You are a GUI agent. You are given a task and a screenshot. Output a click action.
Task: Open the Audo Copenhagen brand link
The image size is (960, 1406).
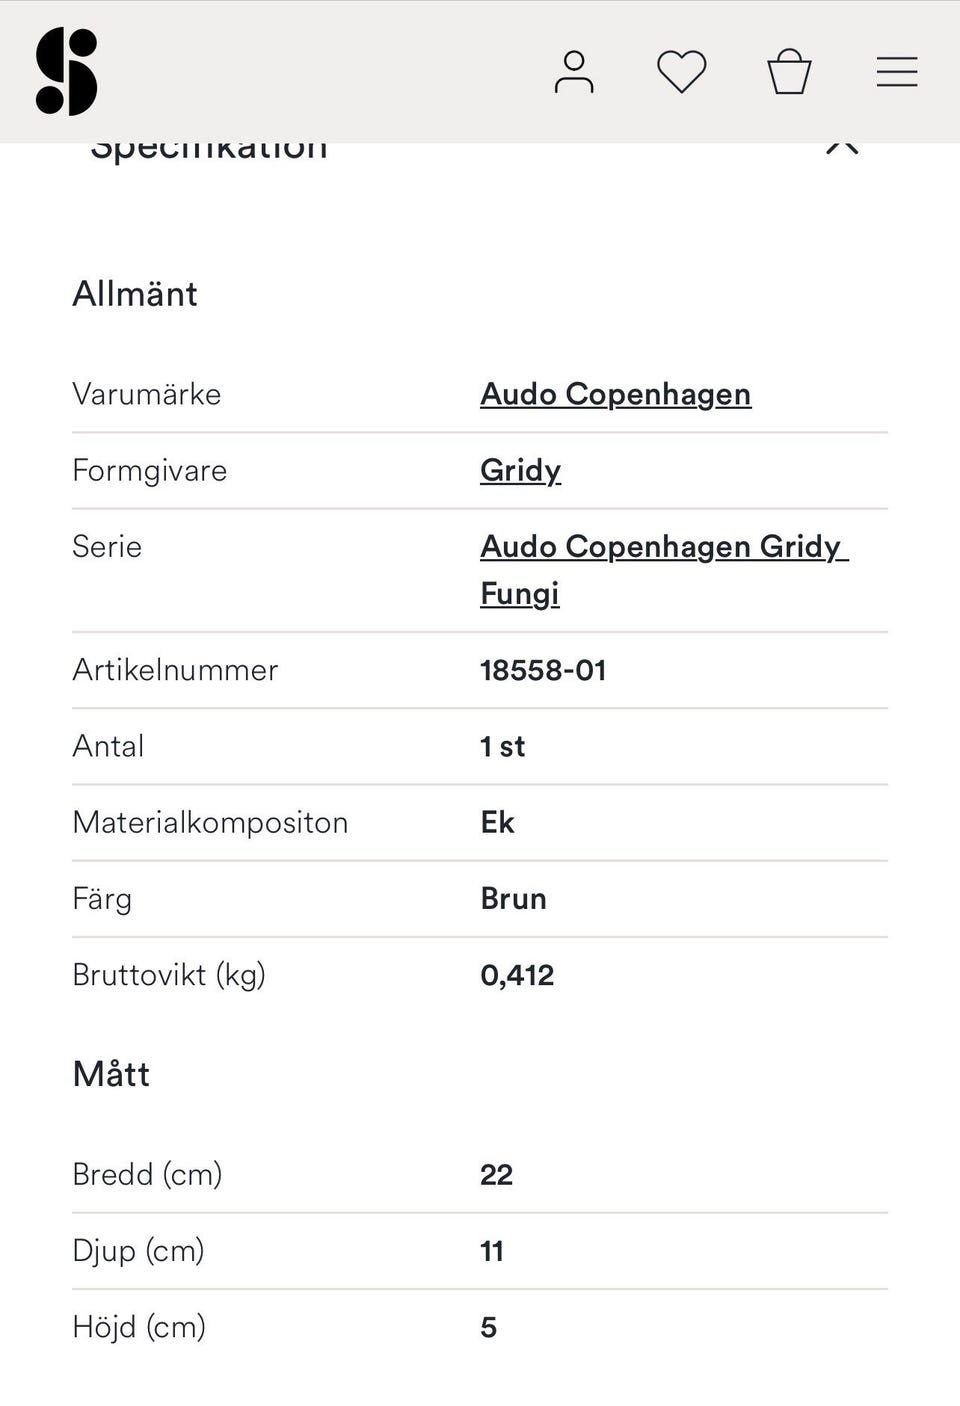coord(615,394)
